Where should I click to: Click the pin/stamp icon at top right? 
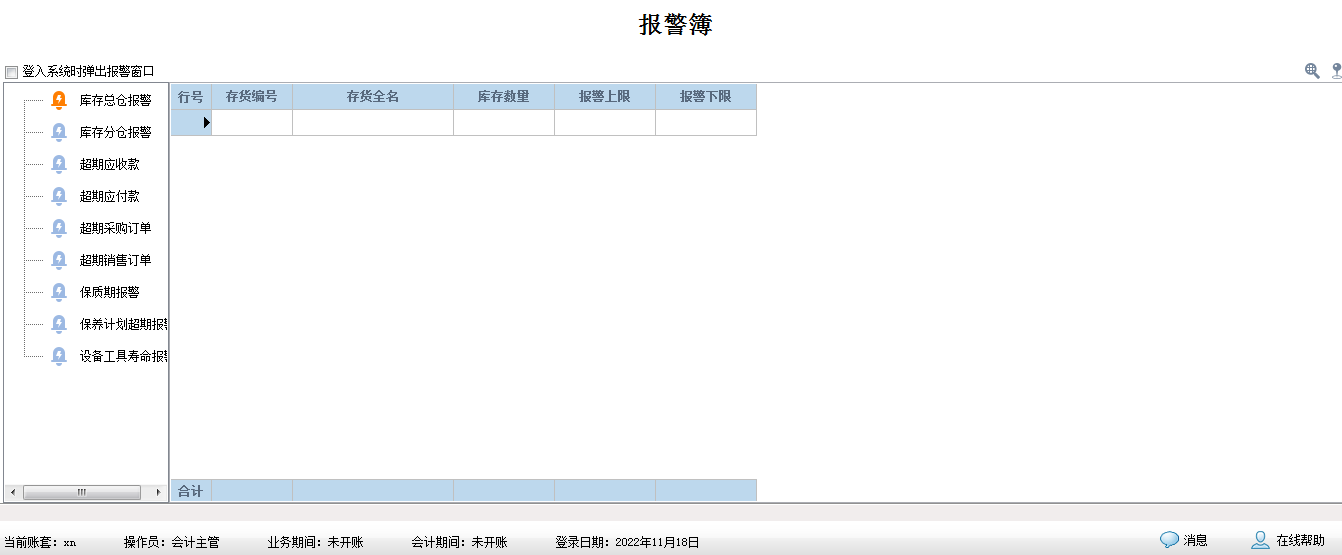(1336, 71)
